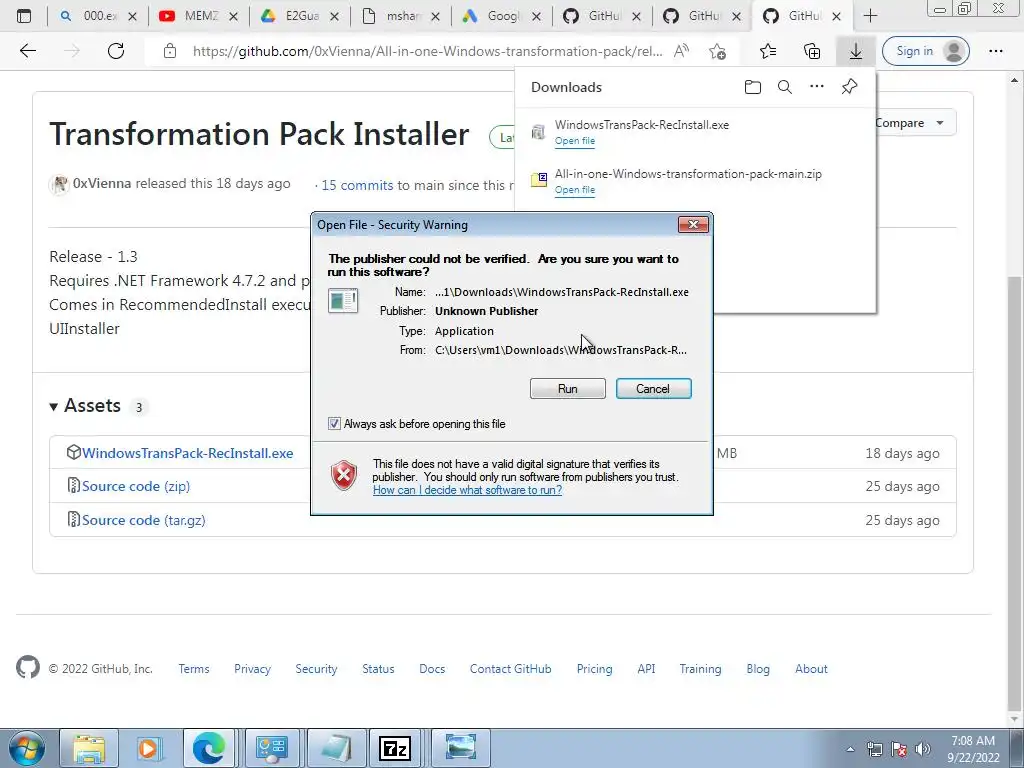The height and width of the screenshot is (768, 1024).
Task: Open 7-Zip taskbar icon
Action: (395, 748)
